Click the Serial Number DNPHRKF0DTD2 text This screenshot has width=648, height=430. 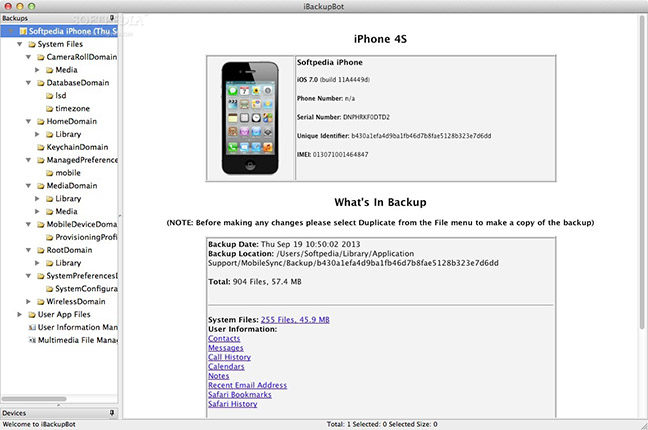click(x=343, y=117)
